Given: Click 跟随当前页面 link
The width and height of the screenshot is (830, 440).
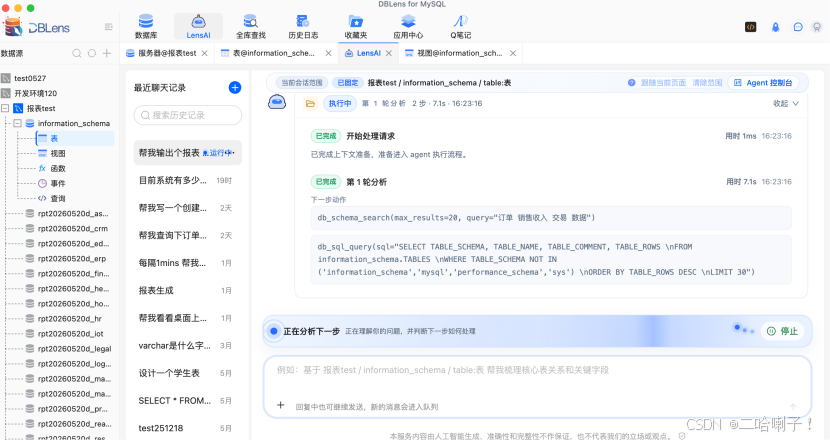Looking at the screenshot, I should 663,83.
